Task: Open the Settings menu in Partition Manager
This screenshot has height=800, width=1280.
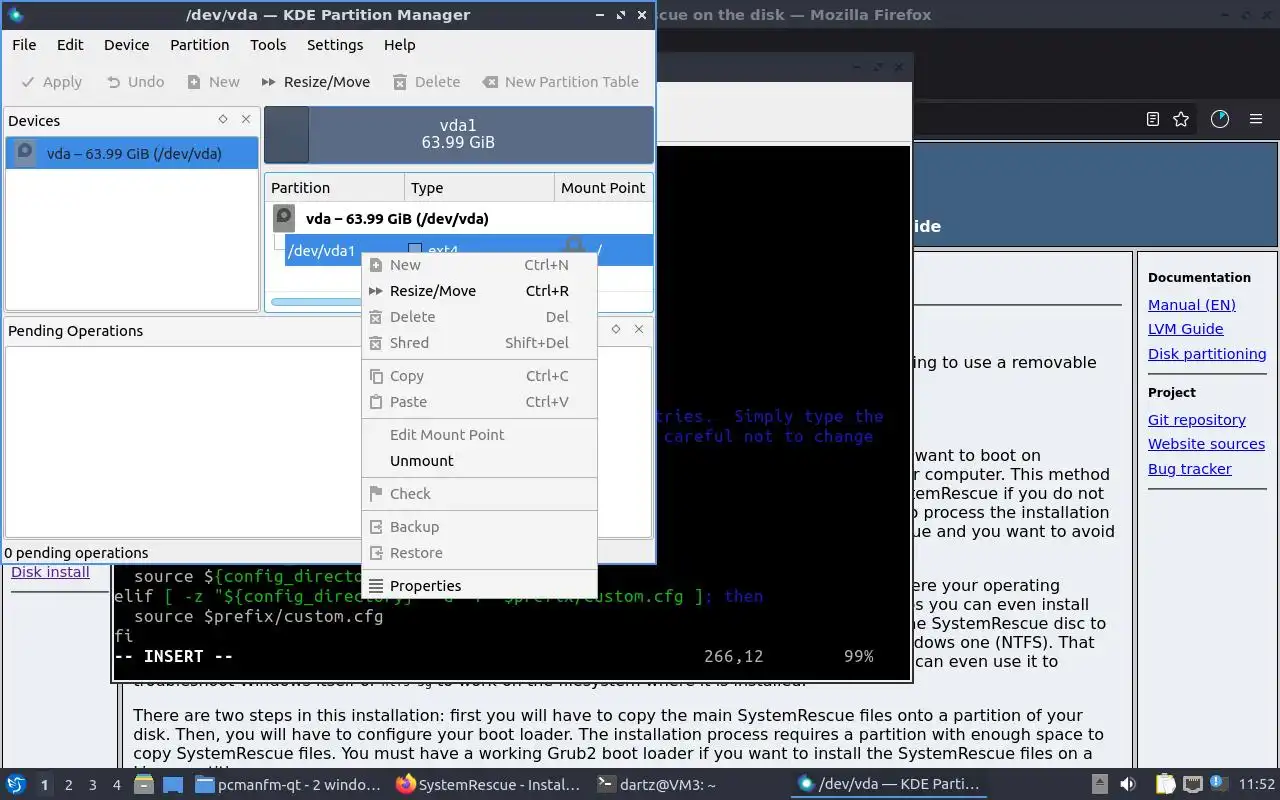Action: (335, 45)
